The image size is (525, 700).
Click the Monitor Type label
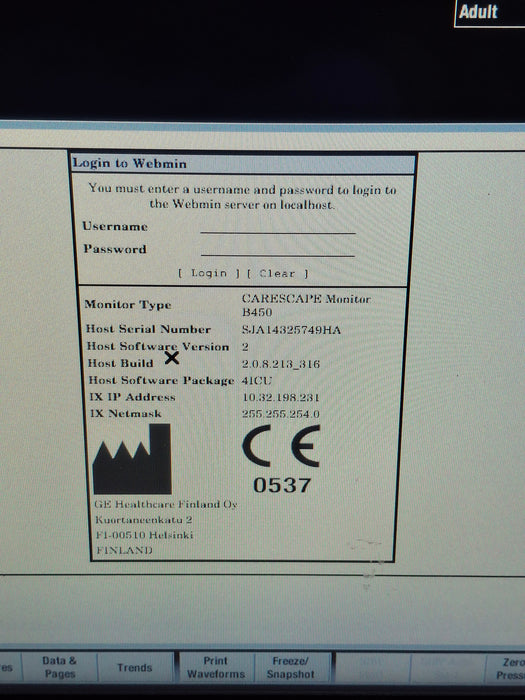(128, 304)
